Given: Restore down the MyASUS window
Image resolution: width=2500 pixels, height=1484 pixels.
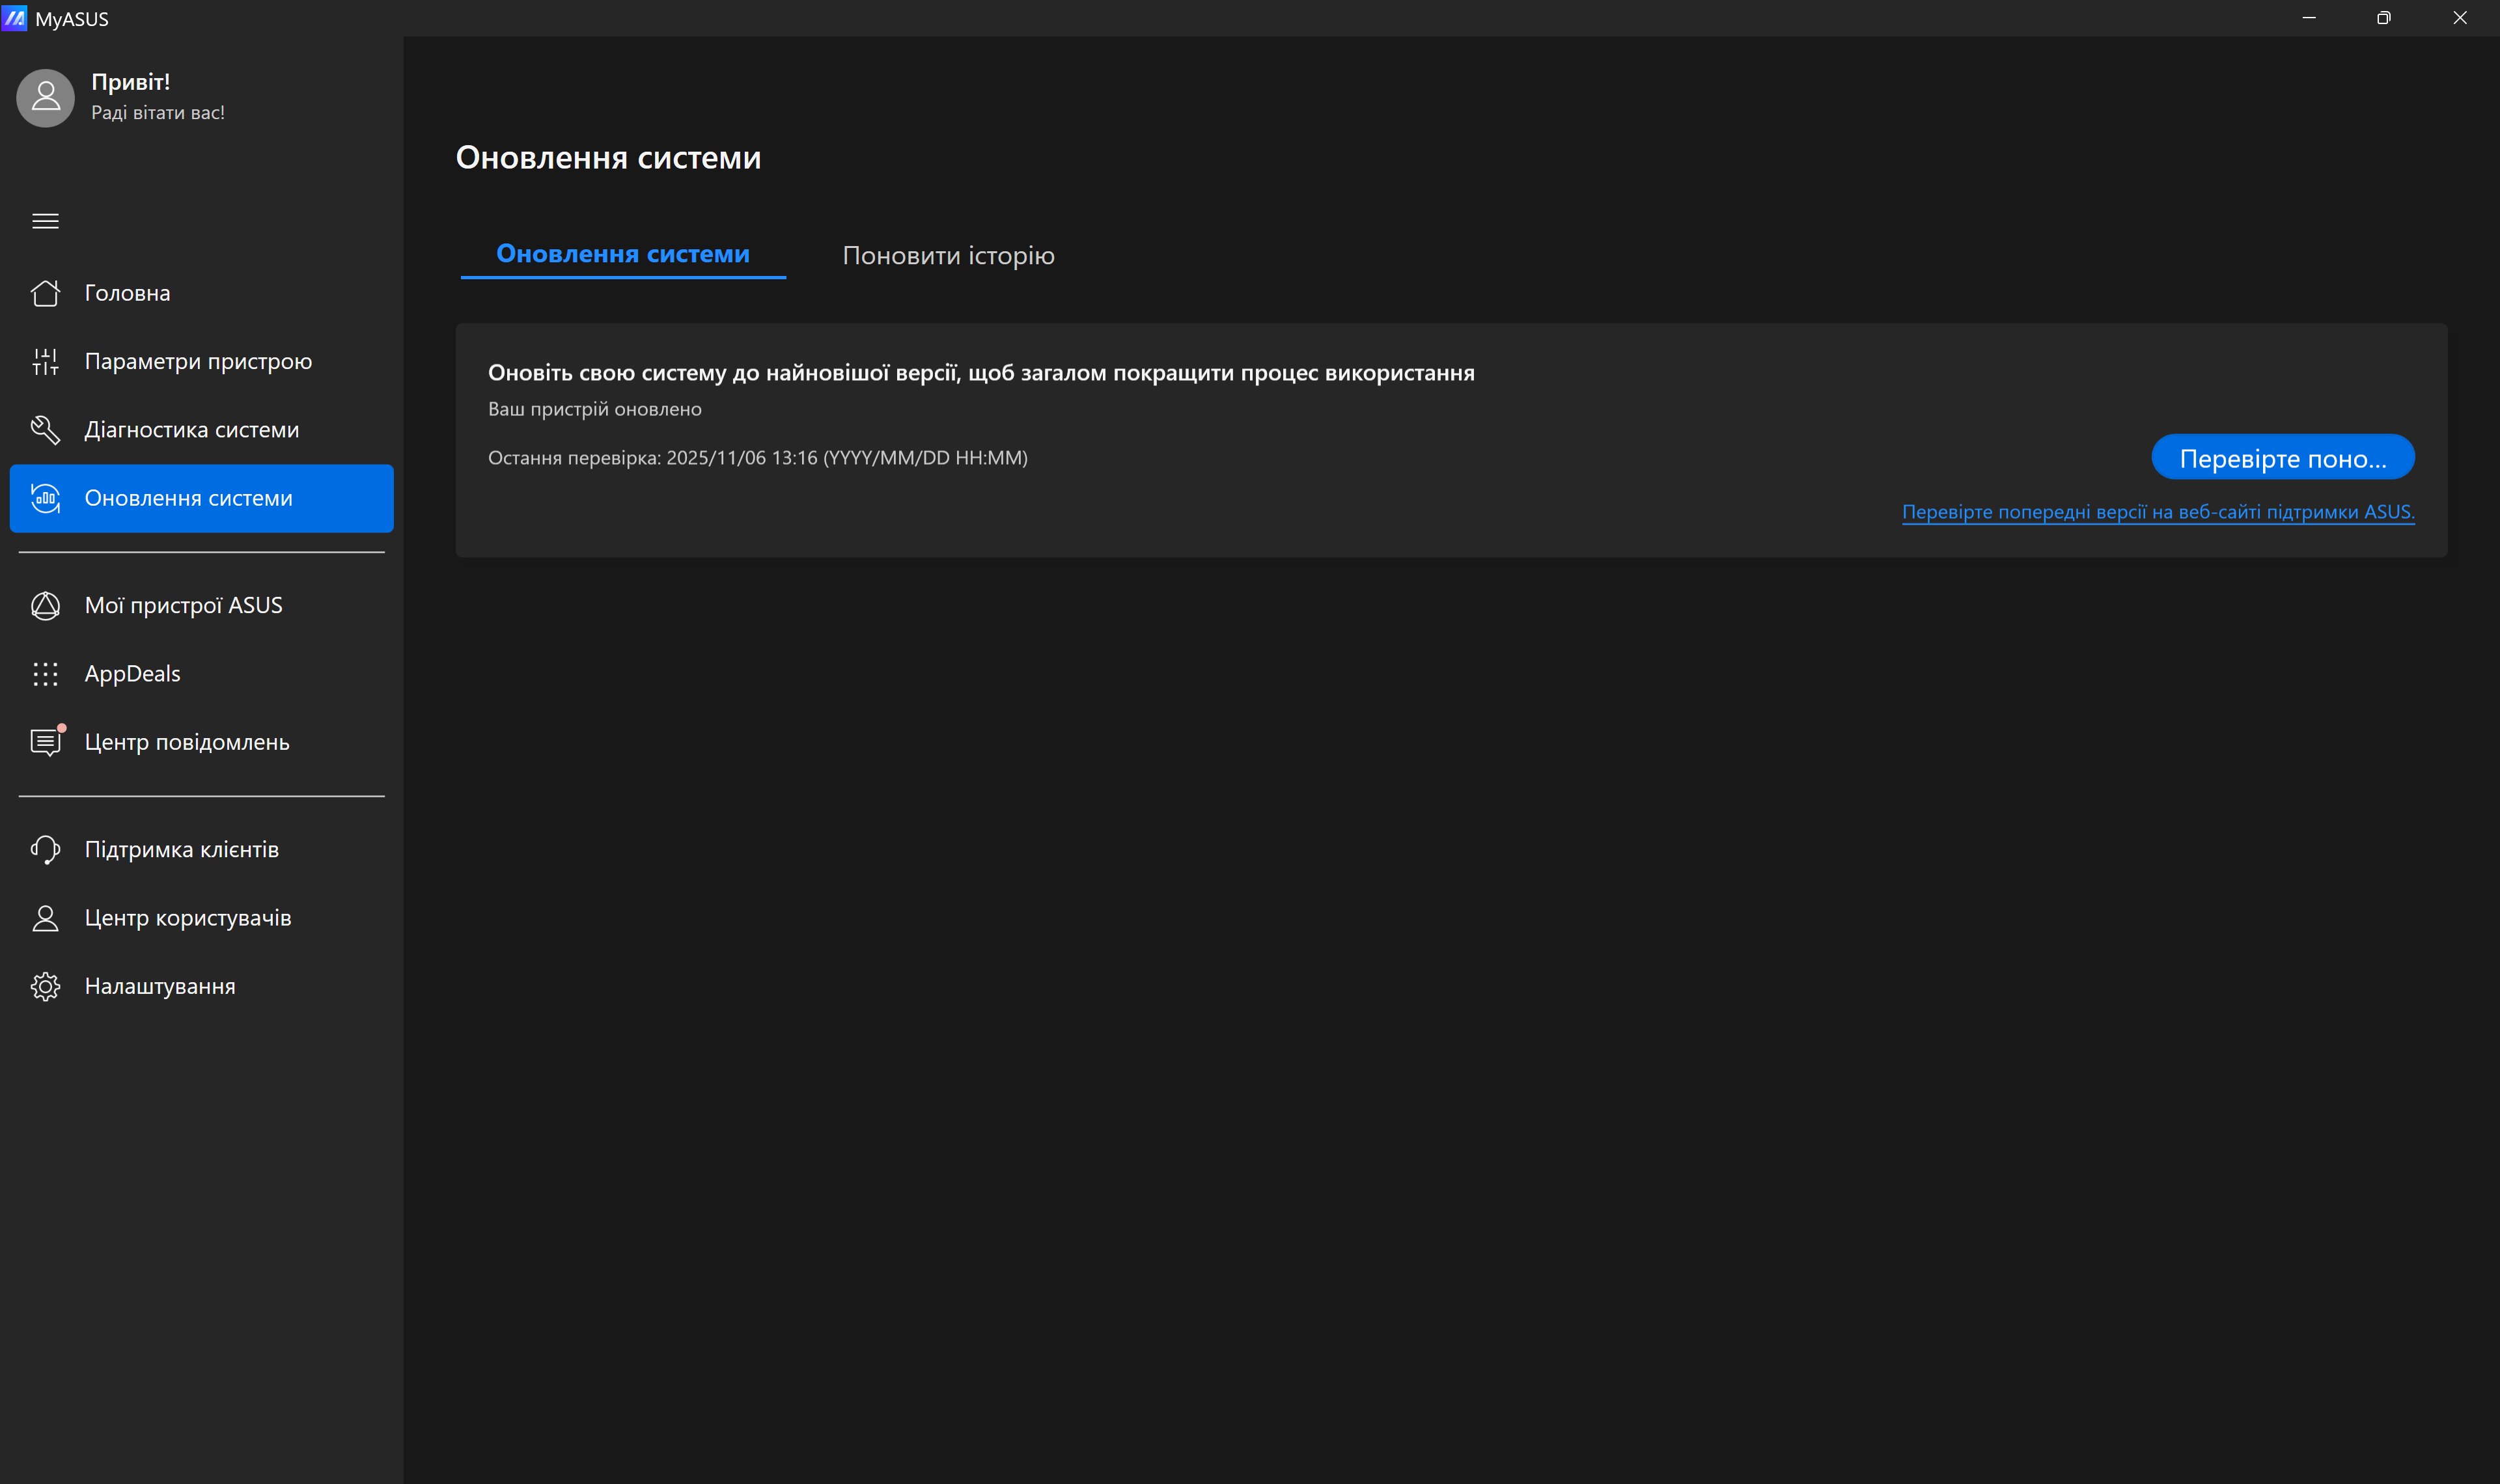Looking at the screenshot, I should point(2383,18).
